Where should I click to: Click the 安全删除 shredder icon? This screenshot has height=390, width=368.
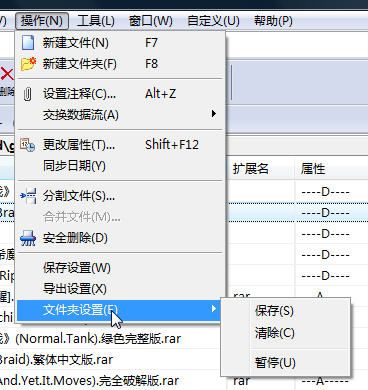[x=28, y=238]
